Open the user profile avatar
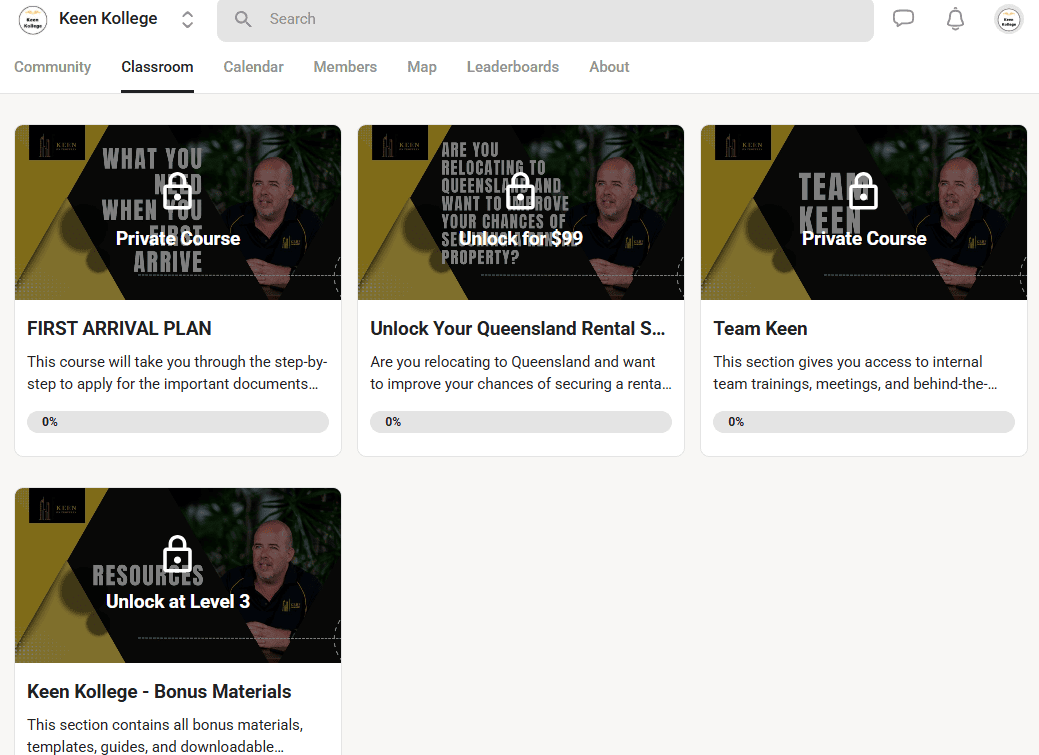This screenshot has width=1039, height=755. point(1008,19)
